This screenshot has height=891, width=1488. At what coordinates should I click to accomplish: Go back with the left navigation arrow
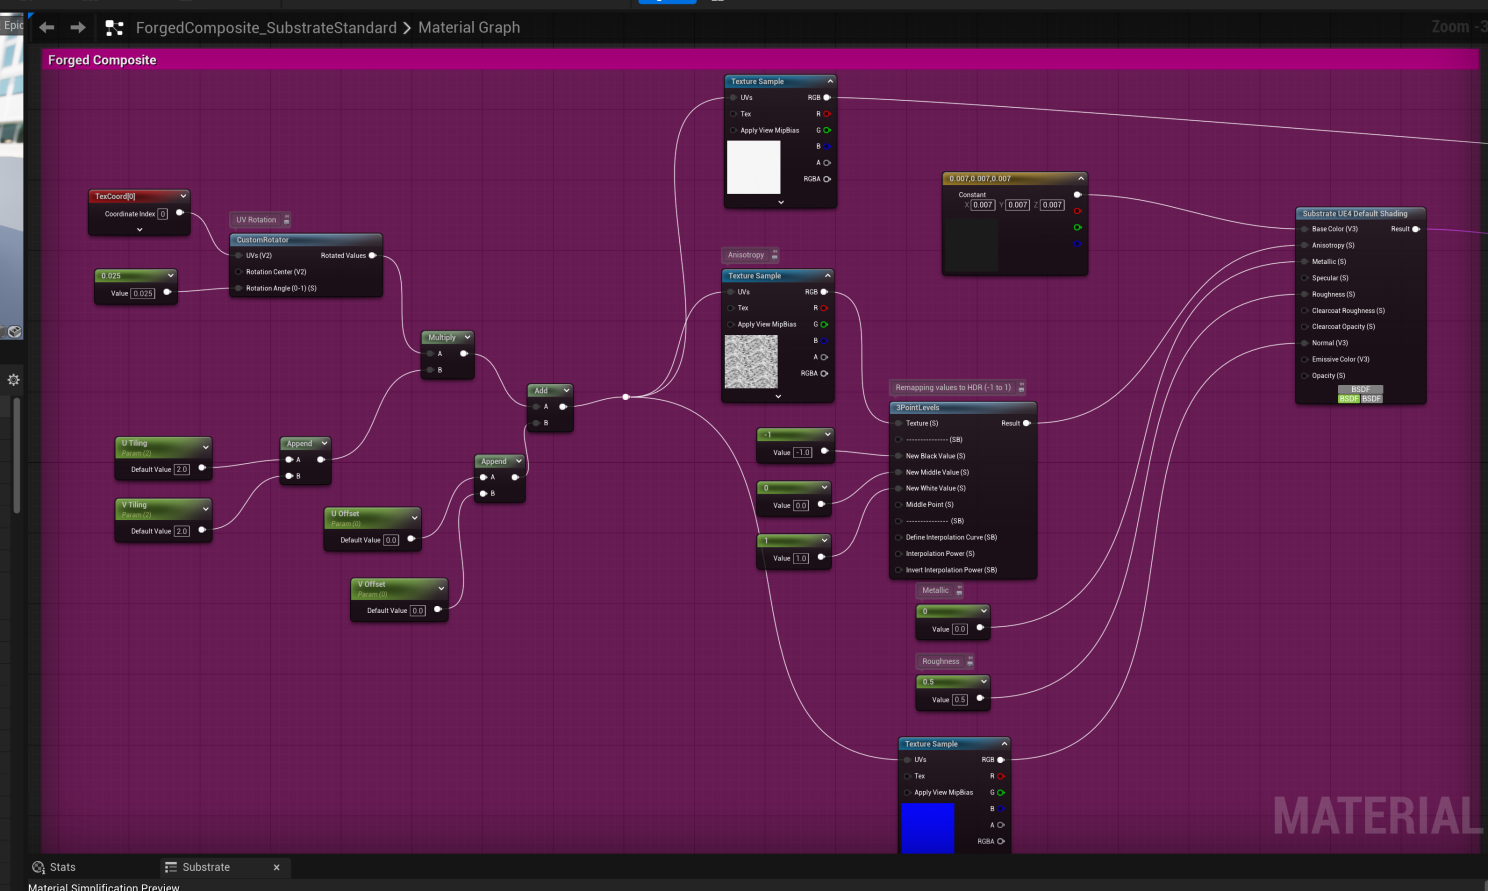coord(47,28)
